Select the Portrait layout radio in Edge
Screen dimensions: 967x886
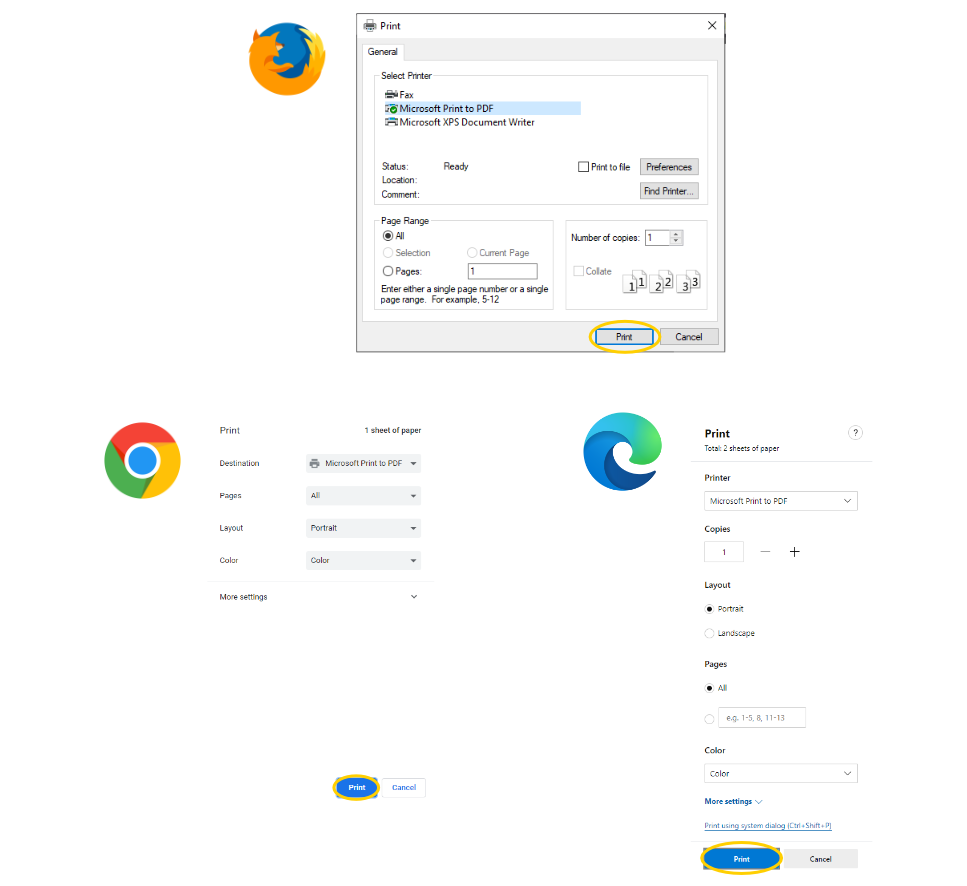pyautogui.click(x=709, y=609)
